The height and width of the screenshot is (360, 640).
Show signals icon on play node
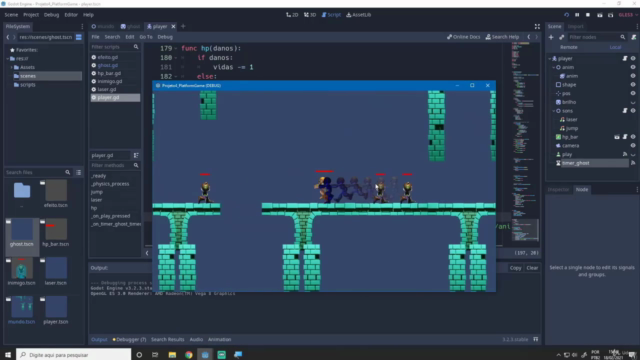coord(625,154)
